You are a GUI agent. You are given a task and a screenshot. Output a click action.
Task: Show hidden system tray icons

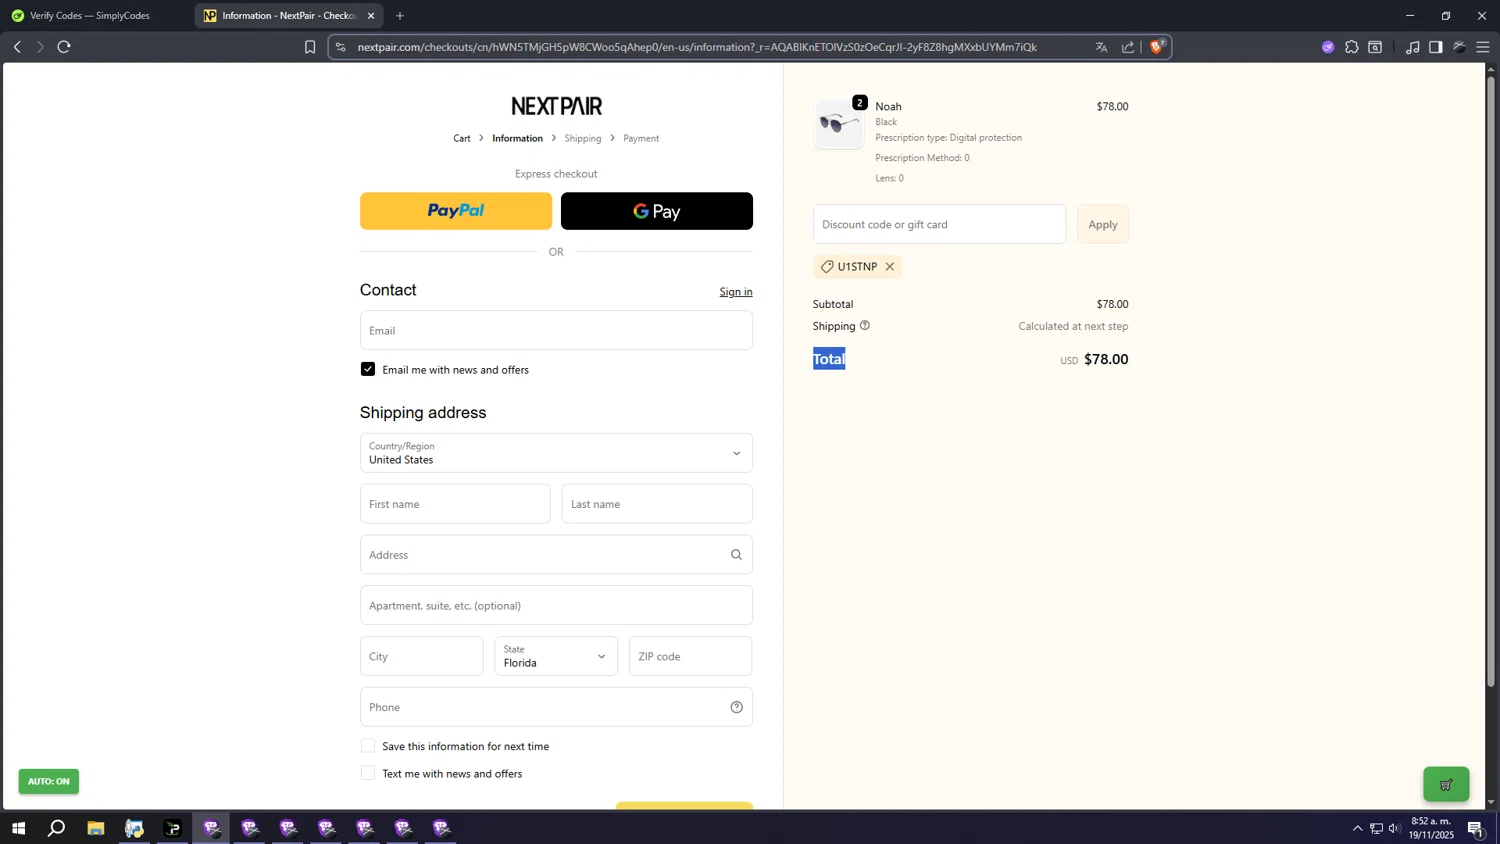[1357, 828]
